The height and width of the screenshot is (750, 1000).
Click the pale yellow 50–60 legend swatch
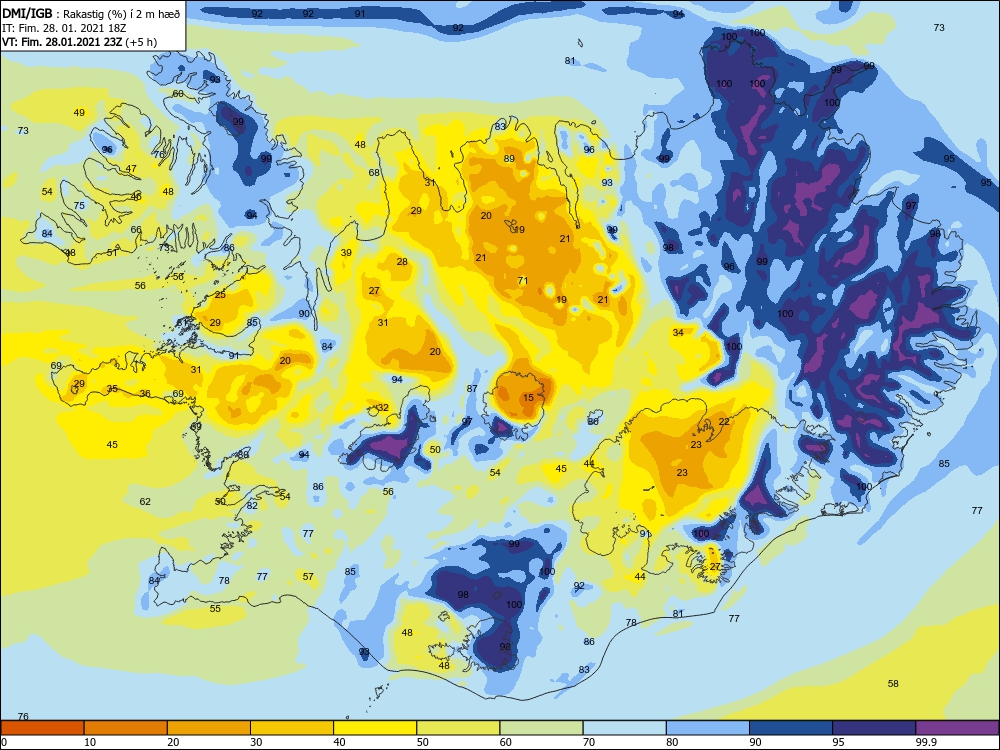458,728
